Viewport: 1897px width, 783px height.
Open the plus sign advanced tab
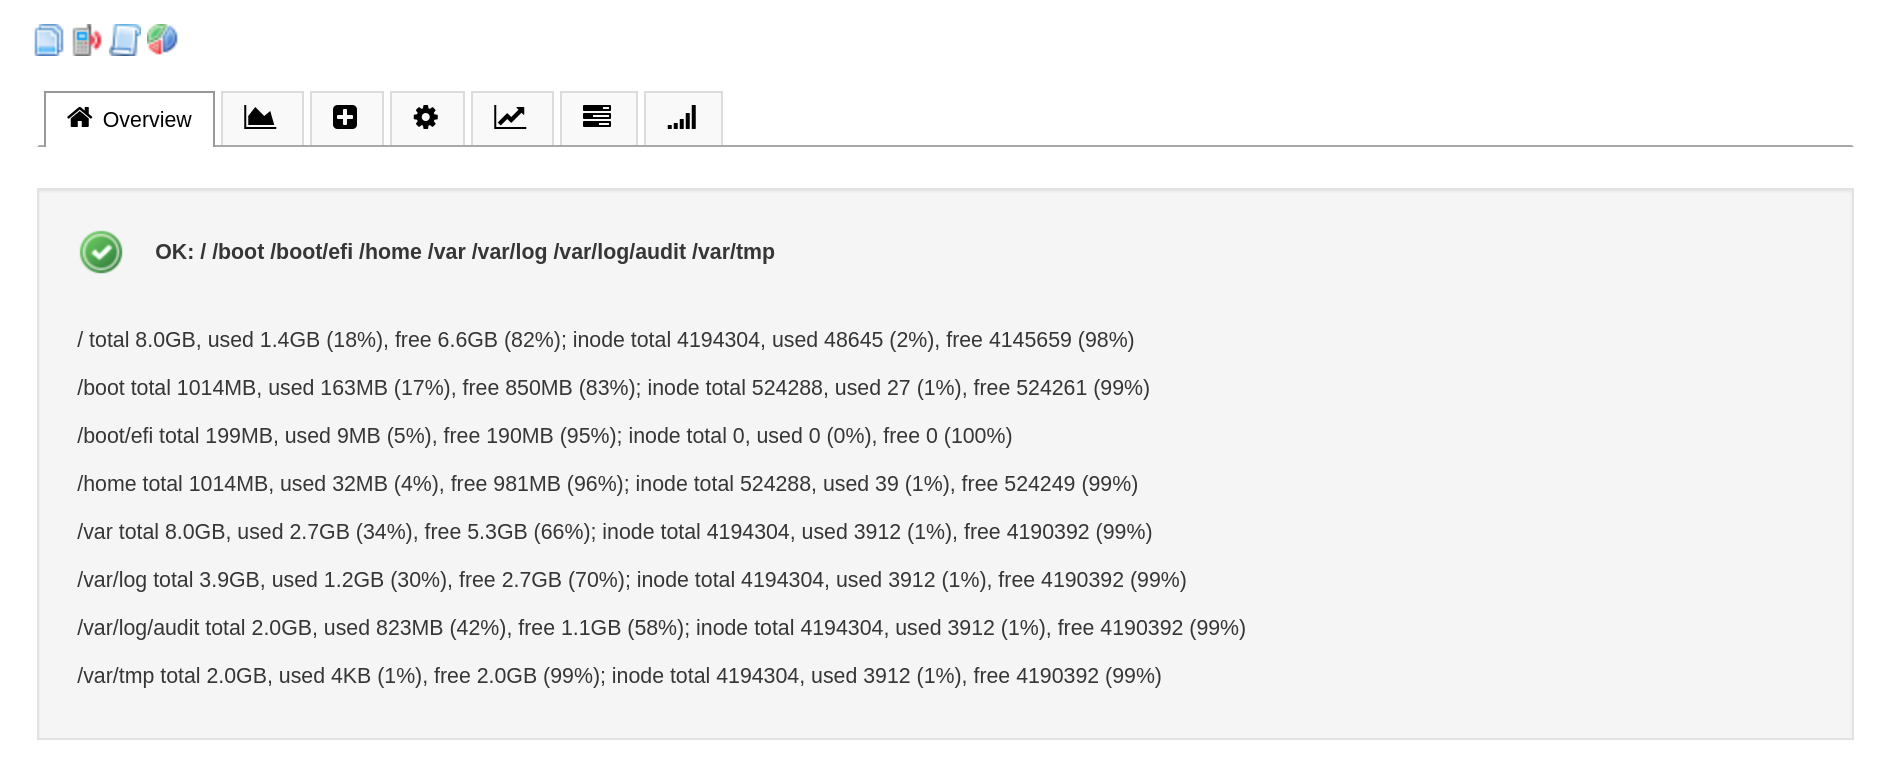(346, 118)
